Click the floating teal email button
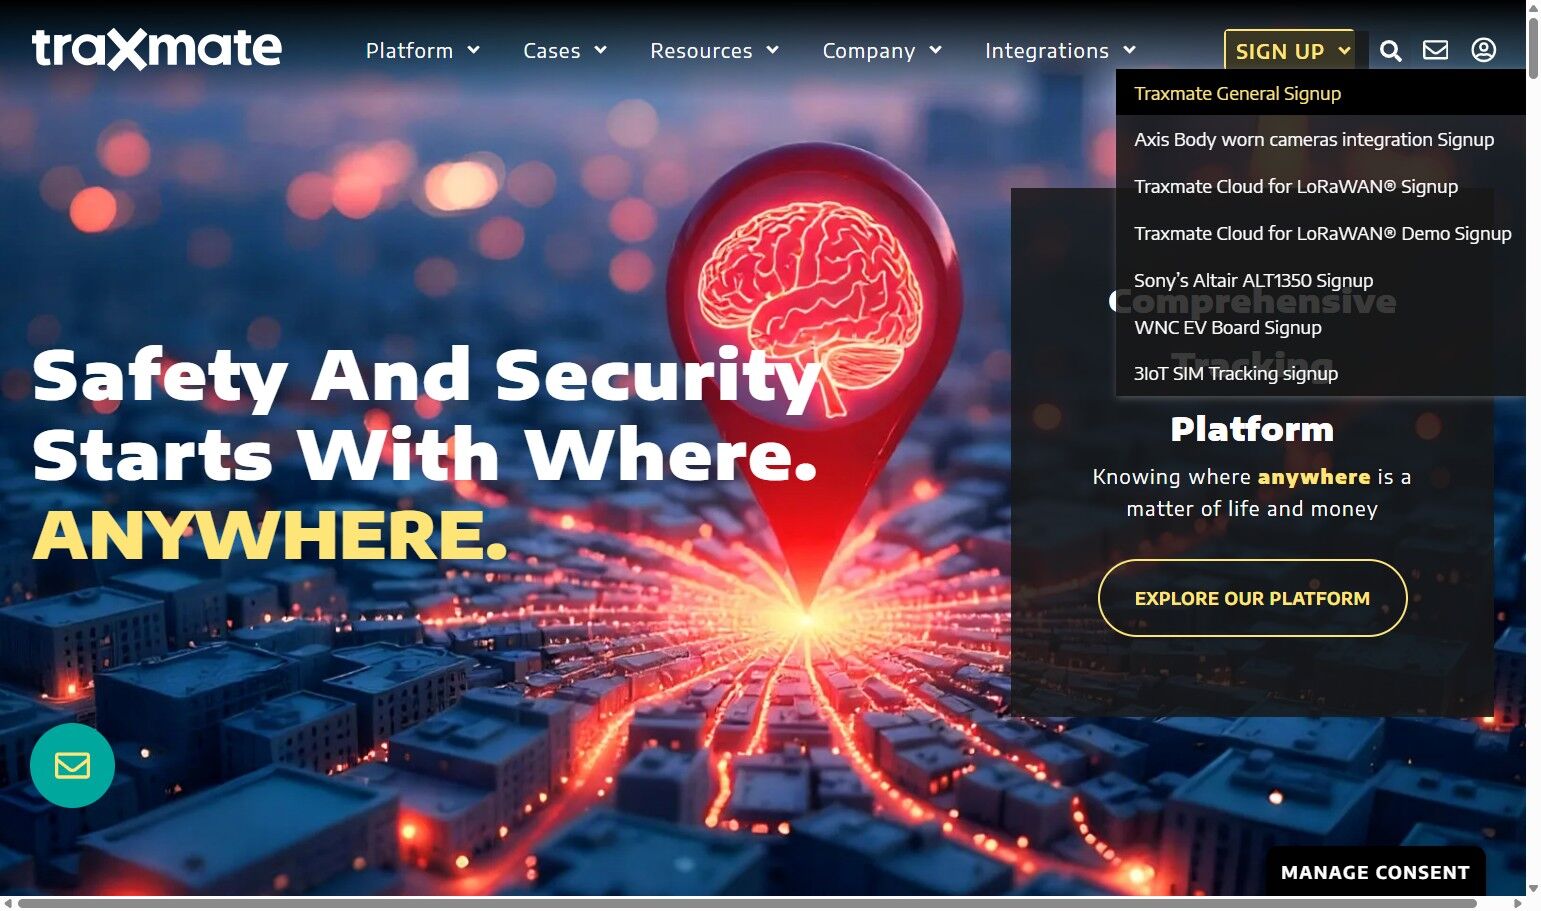Image resolution: width=1541 pixels, height=911 pixels. coord(72,766)
